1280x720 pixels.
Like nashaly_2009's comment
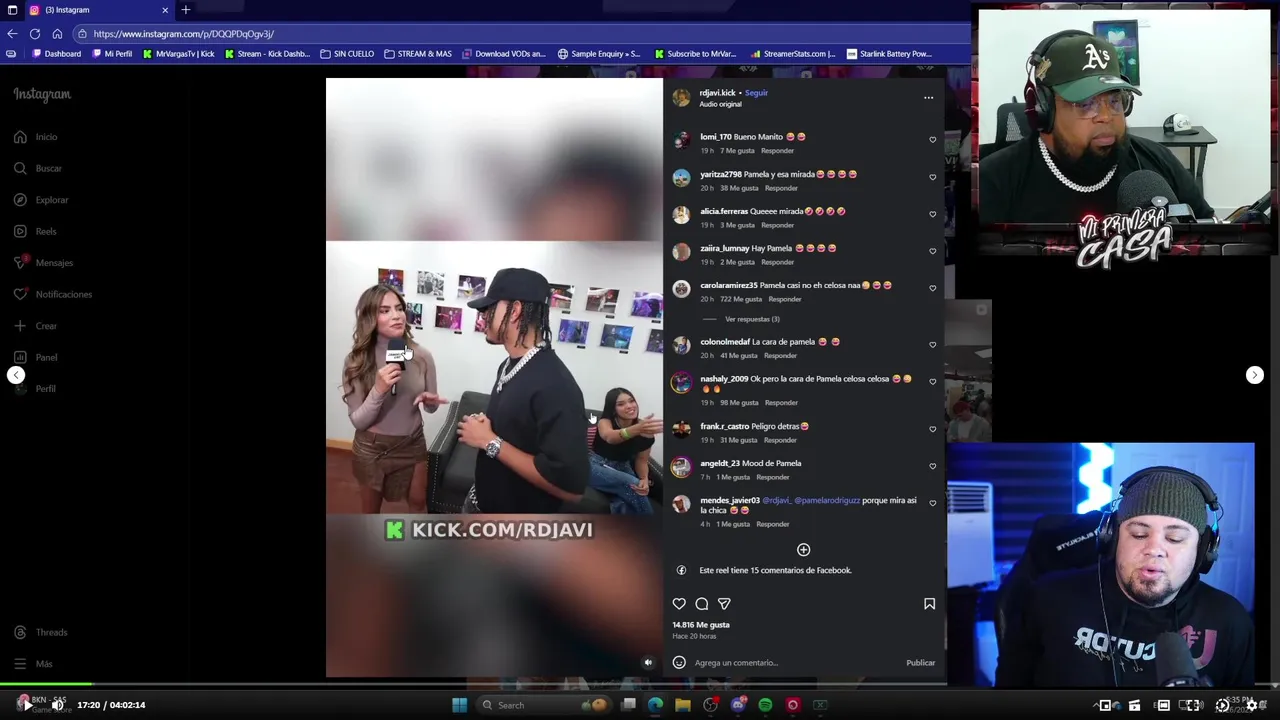pyautogui.click(x=933, y=382)
